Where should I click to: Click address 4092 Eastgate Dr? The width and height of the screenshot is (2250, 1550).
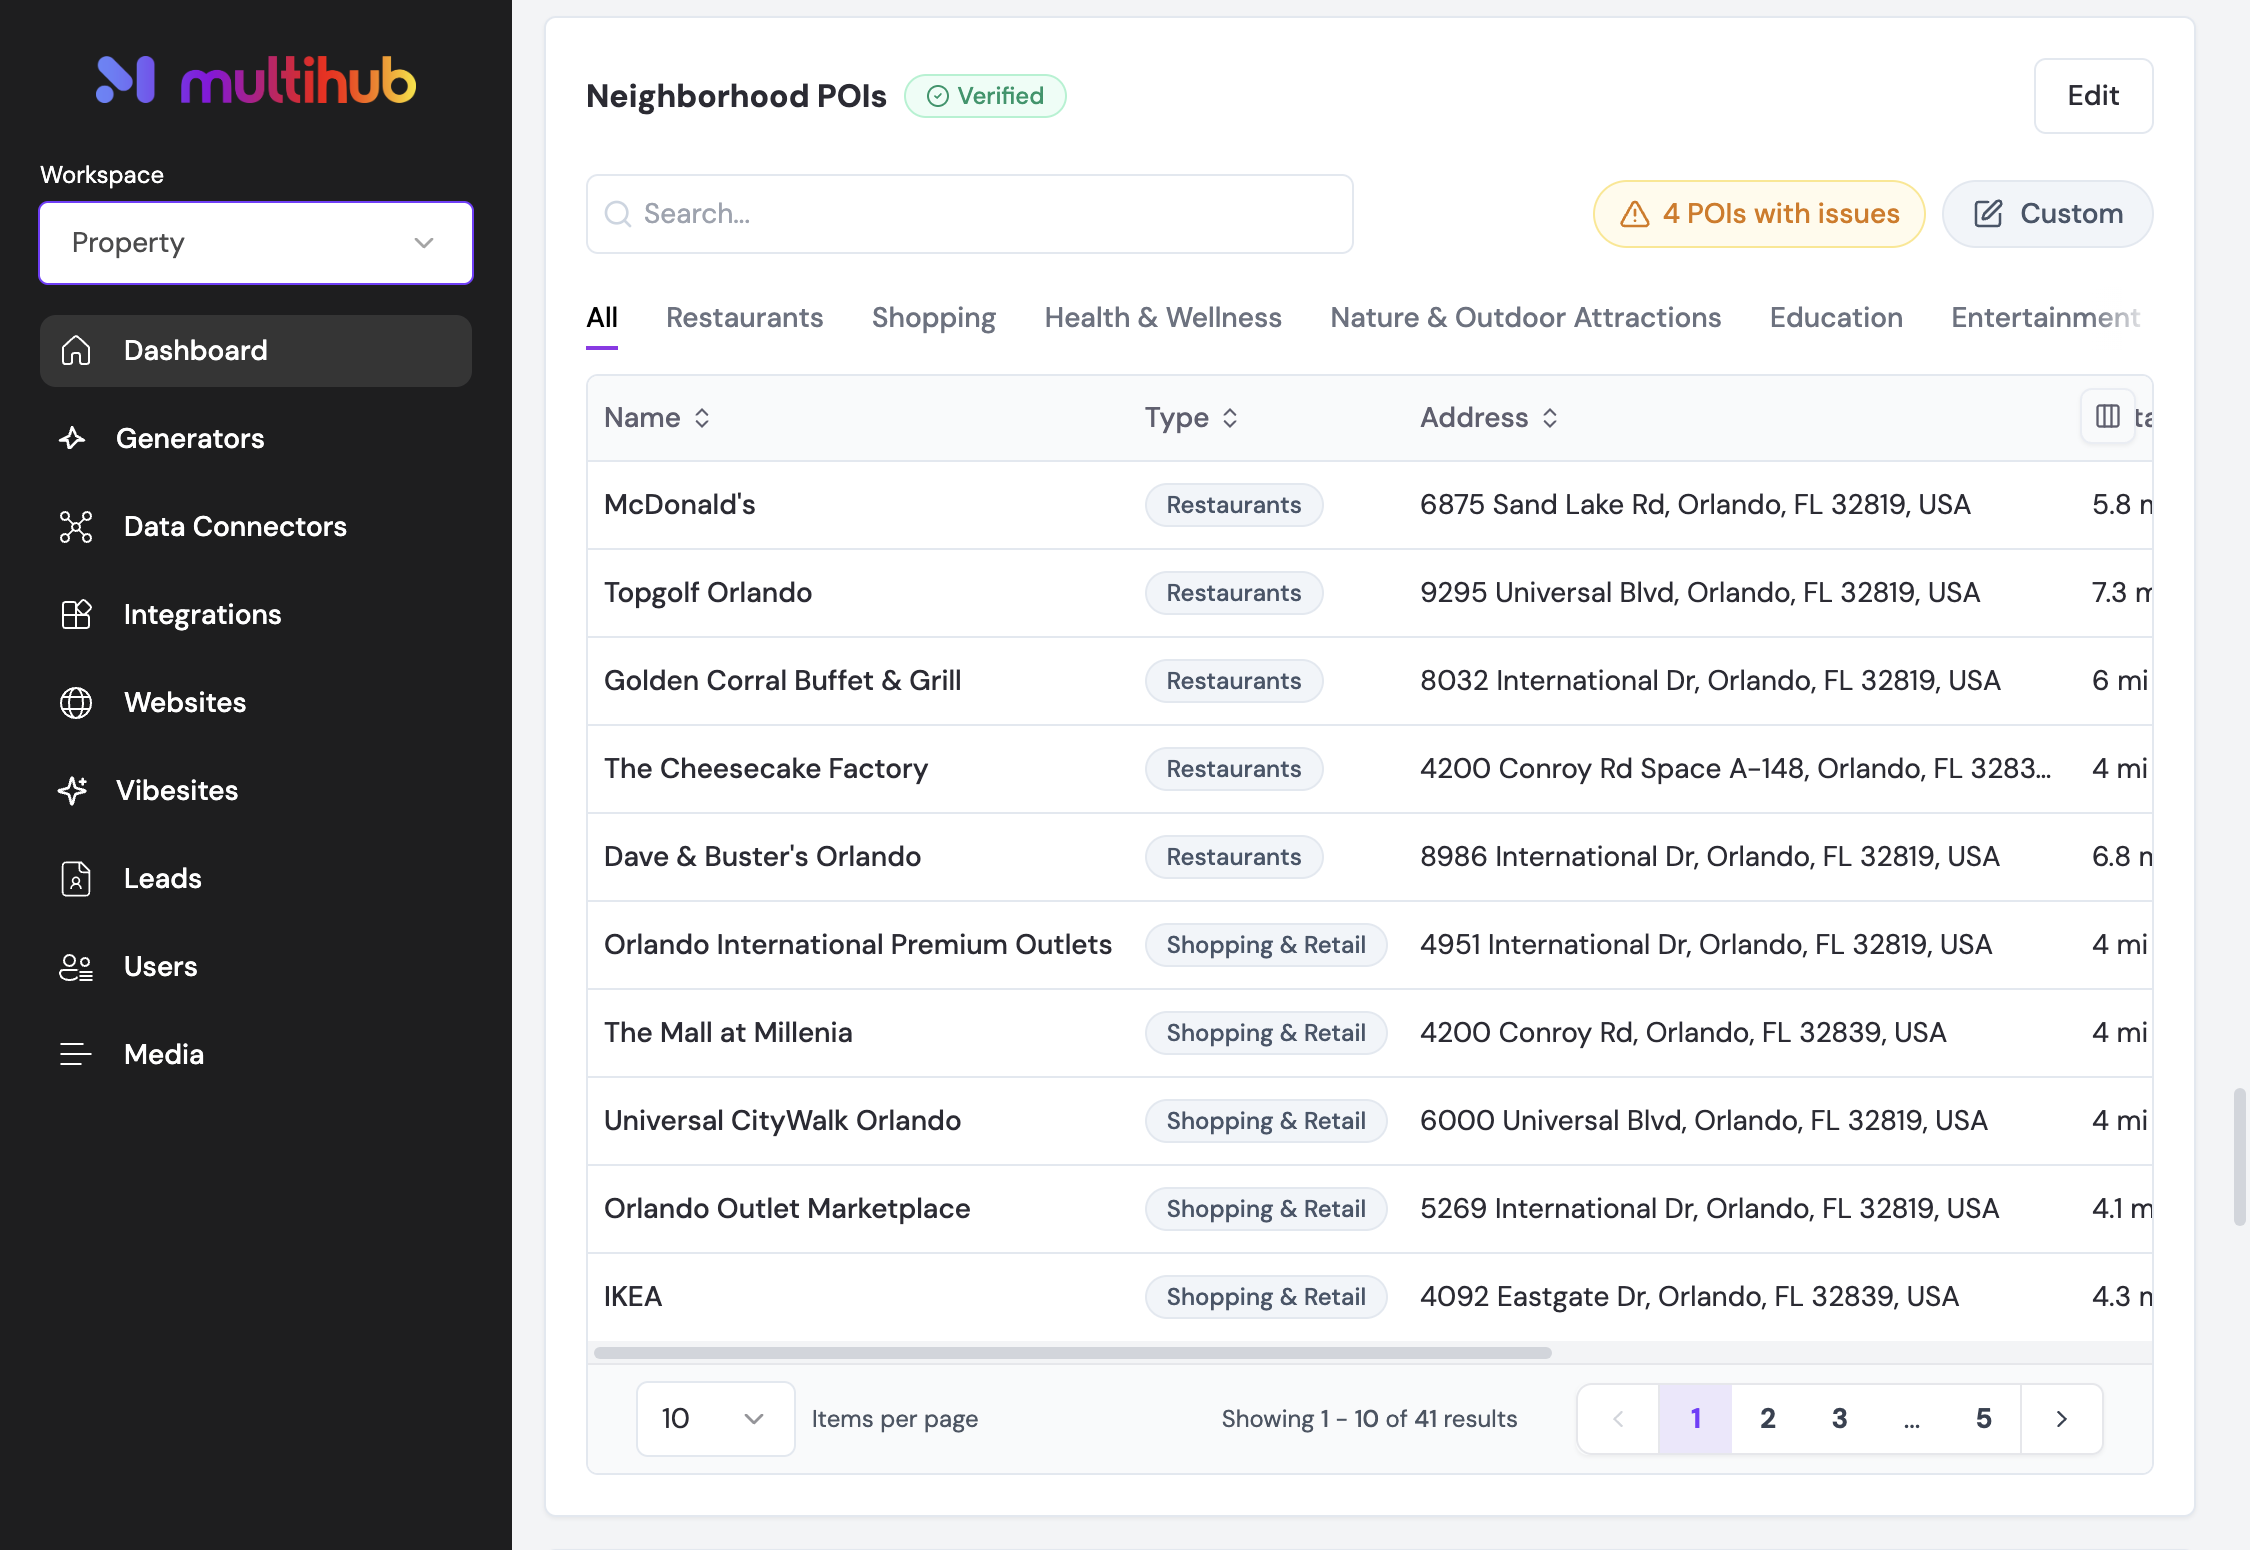point(1690,1297)
